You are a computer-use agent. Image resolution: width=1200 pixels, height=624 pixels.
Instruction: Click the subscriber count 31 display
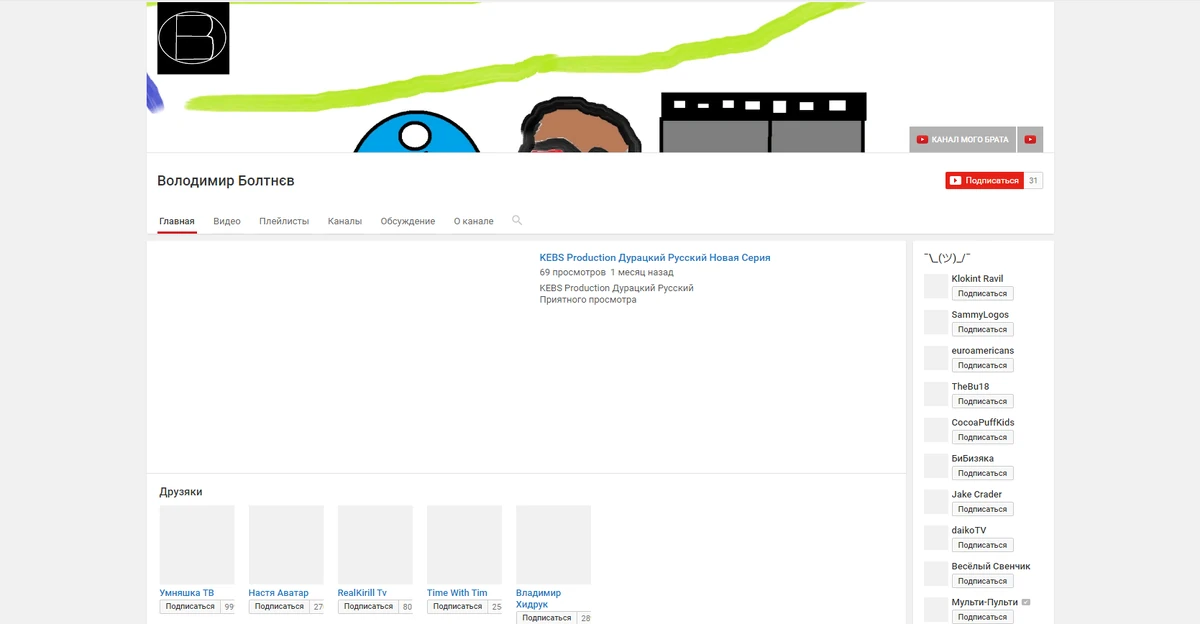click(x=1035, y=180)
